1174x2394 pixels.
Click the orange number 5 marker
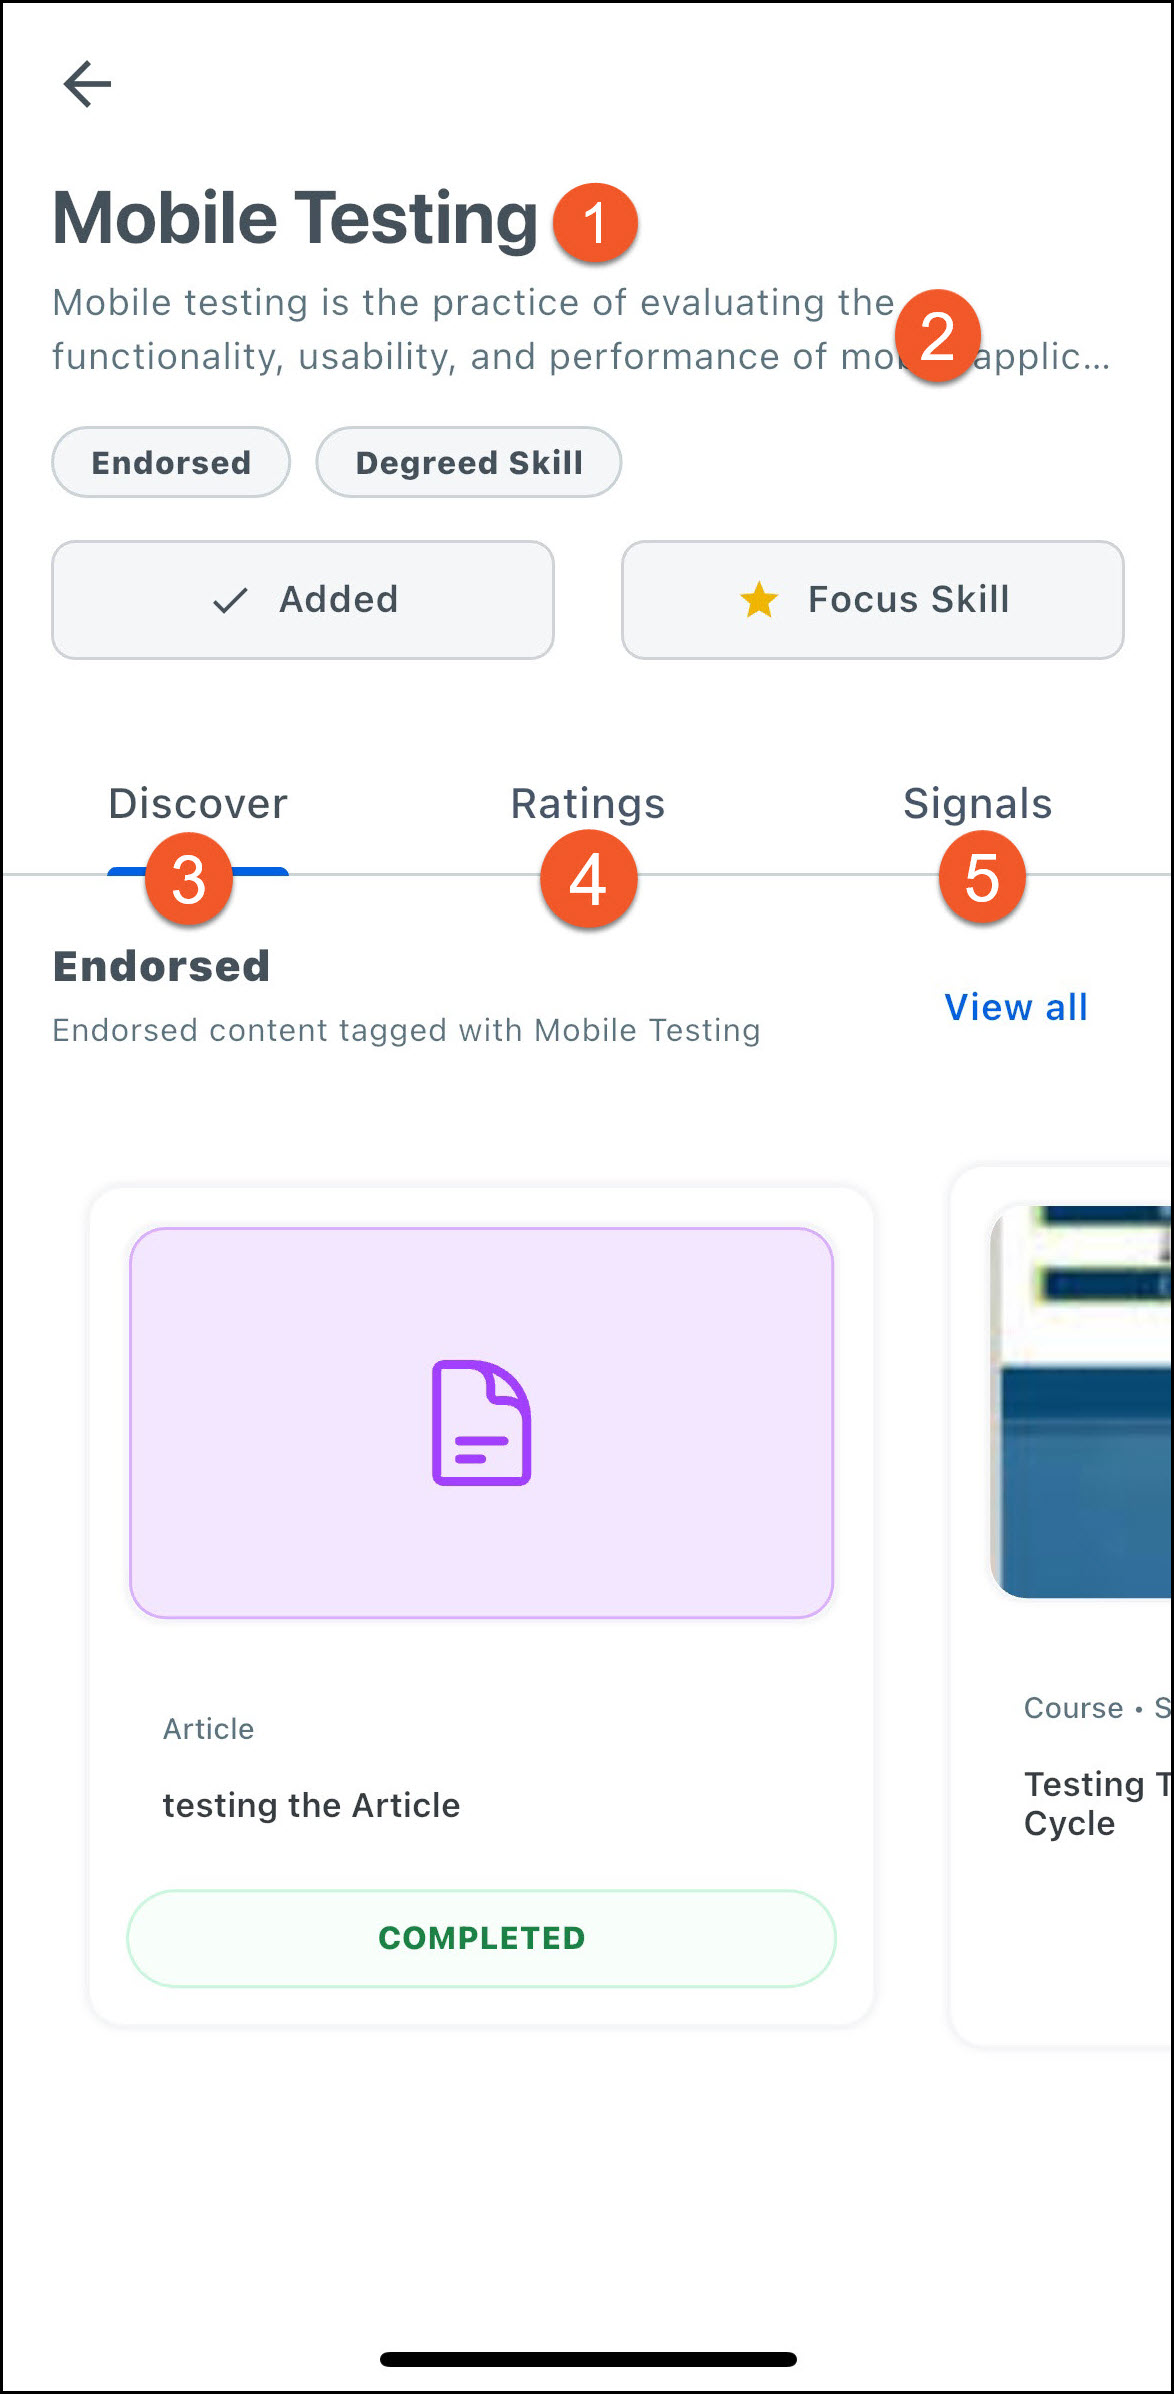tap(982, 878)
